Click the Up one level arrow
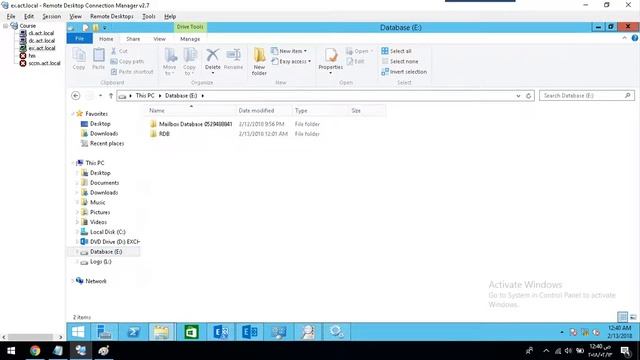The height and width of the screenshot is (360, 640). (x=111, y=96)
